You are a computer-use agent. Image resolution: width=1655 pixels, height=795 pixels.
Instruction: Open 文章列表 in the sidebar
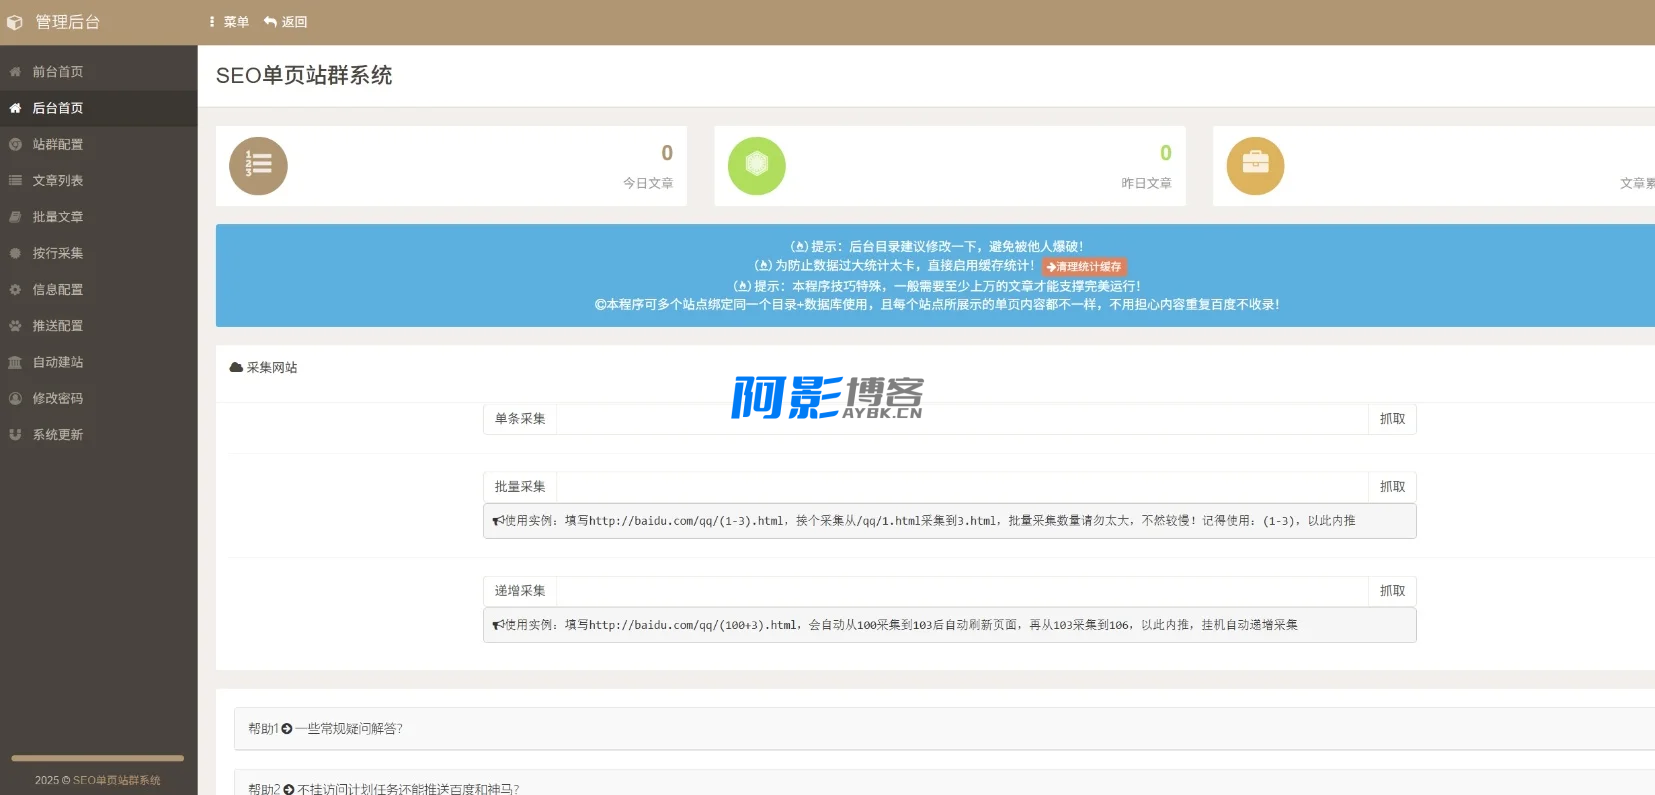pyautogui.click(x=57, y=181)
